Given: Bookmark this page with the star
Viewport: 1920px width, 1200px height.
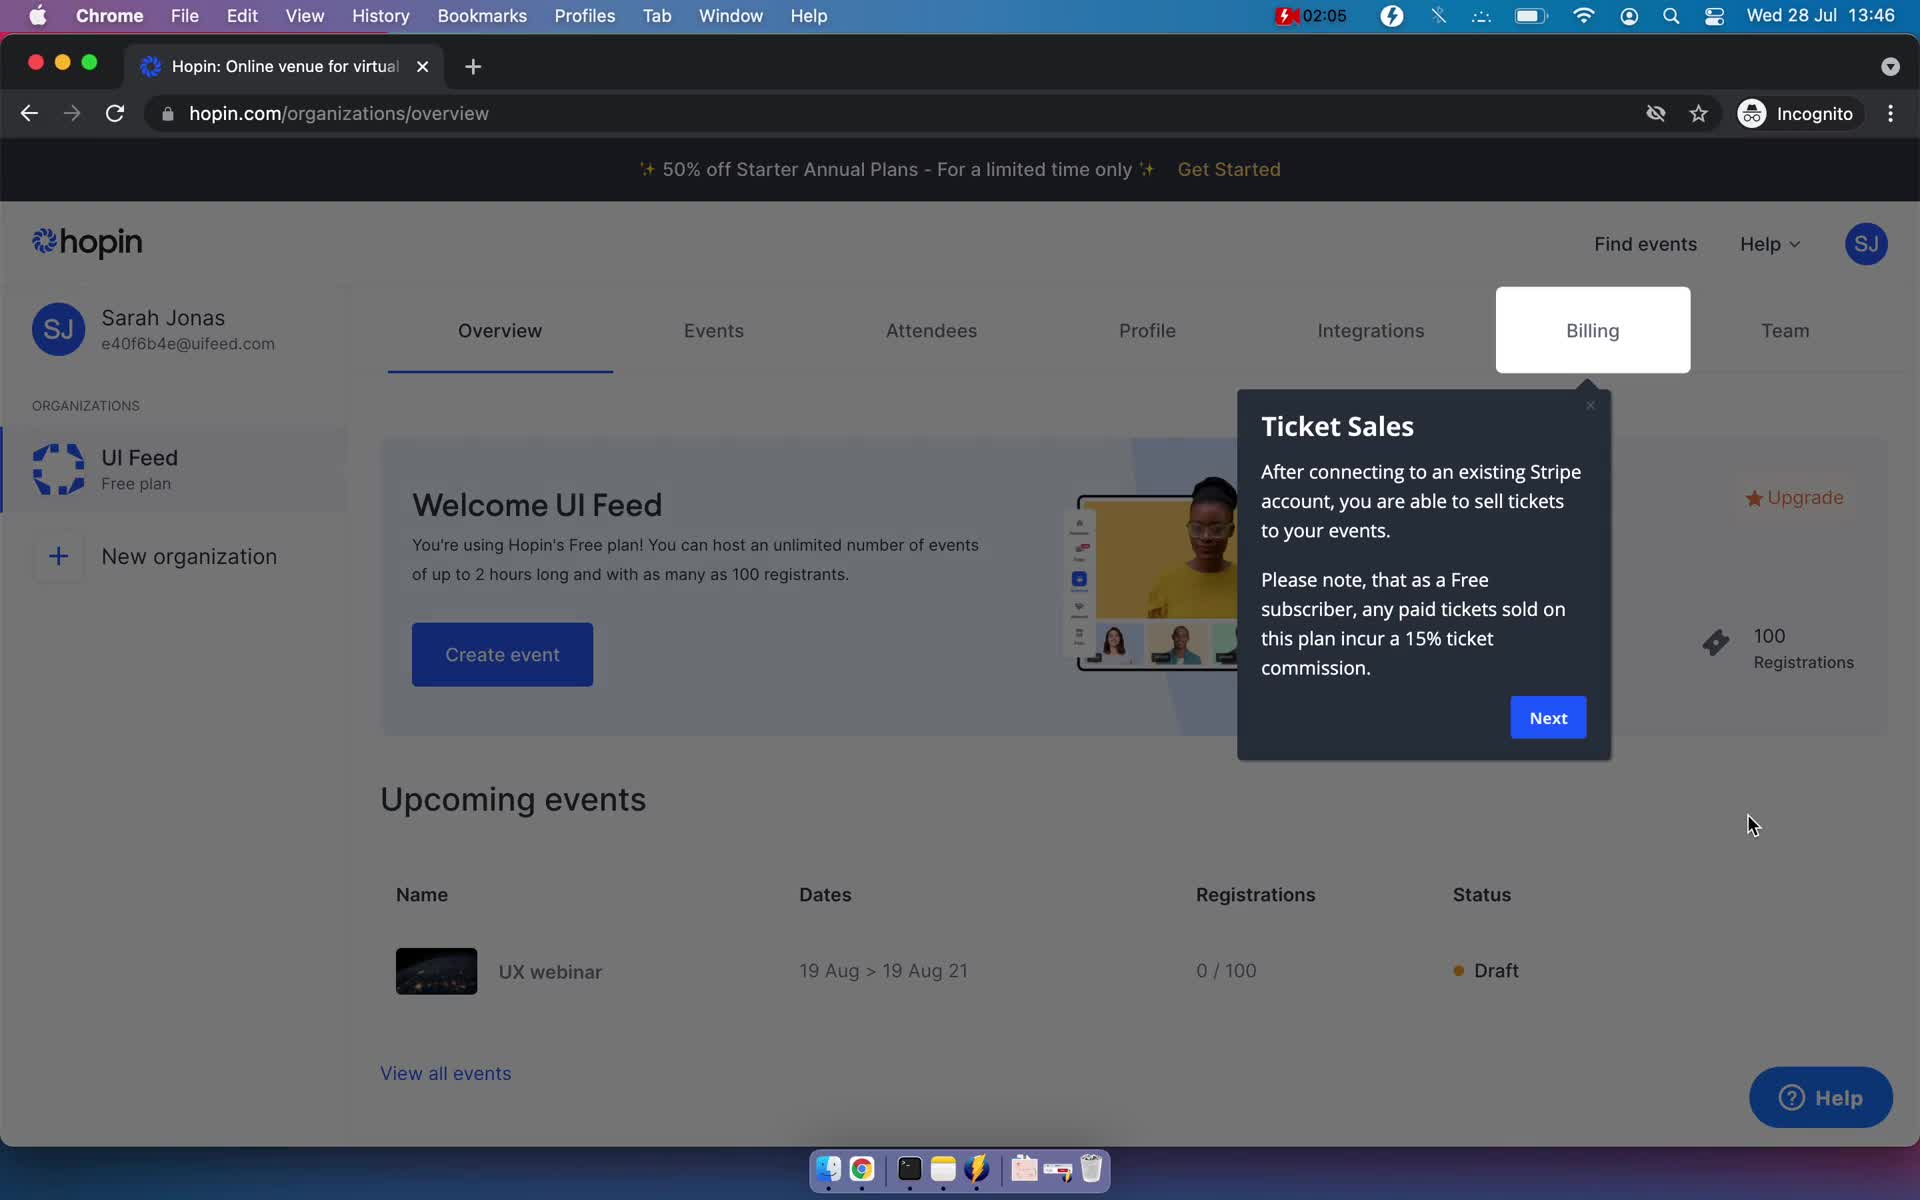Looking at the screenshot, I should pyautogui.click(x=1698, y=114).
